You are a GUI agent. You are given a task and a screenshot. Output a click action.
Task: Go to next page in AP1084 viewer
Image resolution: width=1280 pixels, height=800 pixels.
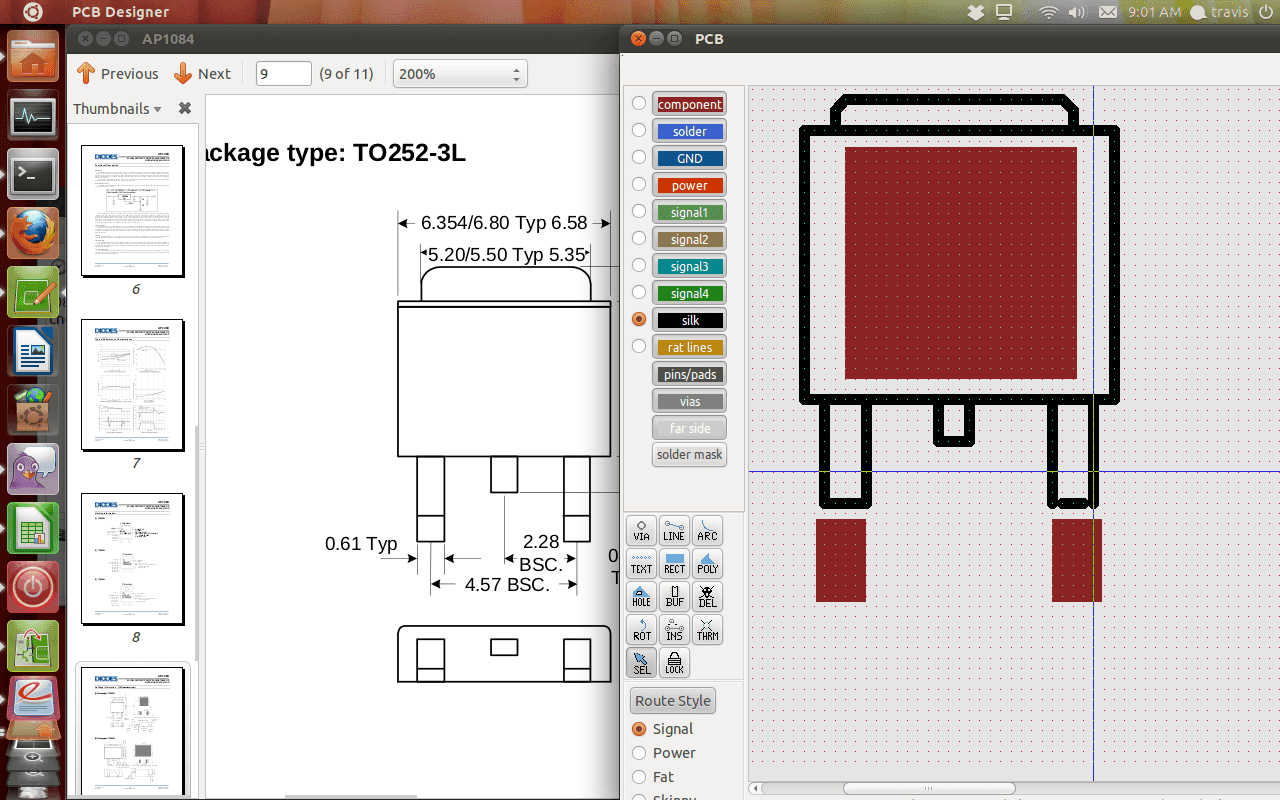pos(202,73)
